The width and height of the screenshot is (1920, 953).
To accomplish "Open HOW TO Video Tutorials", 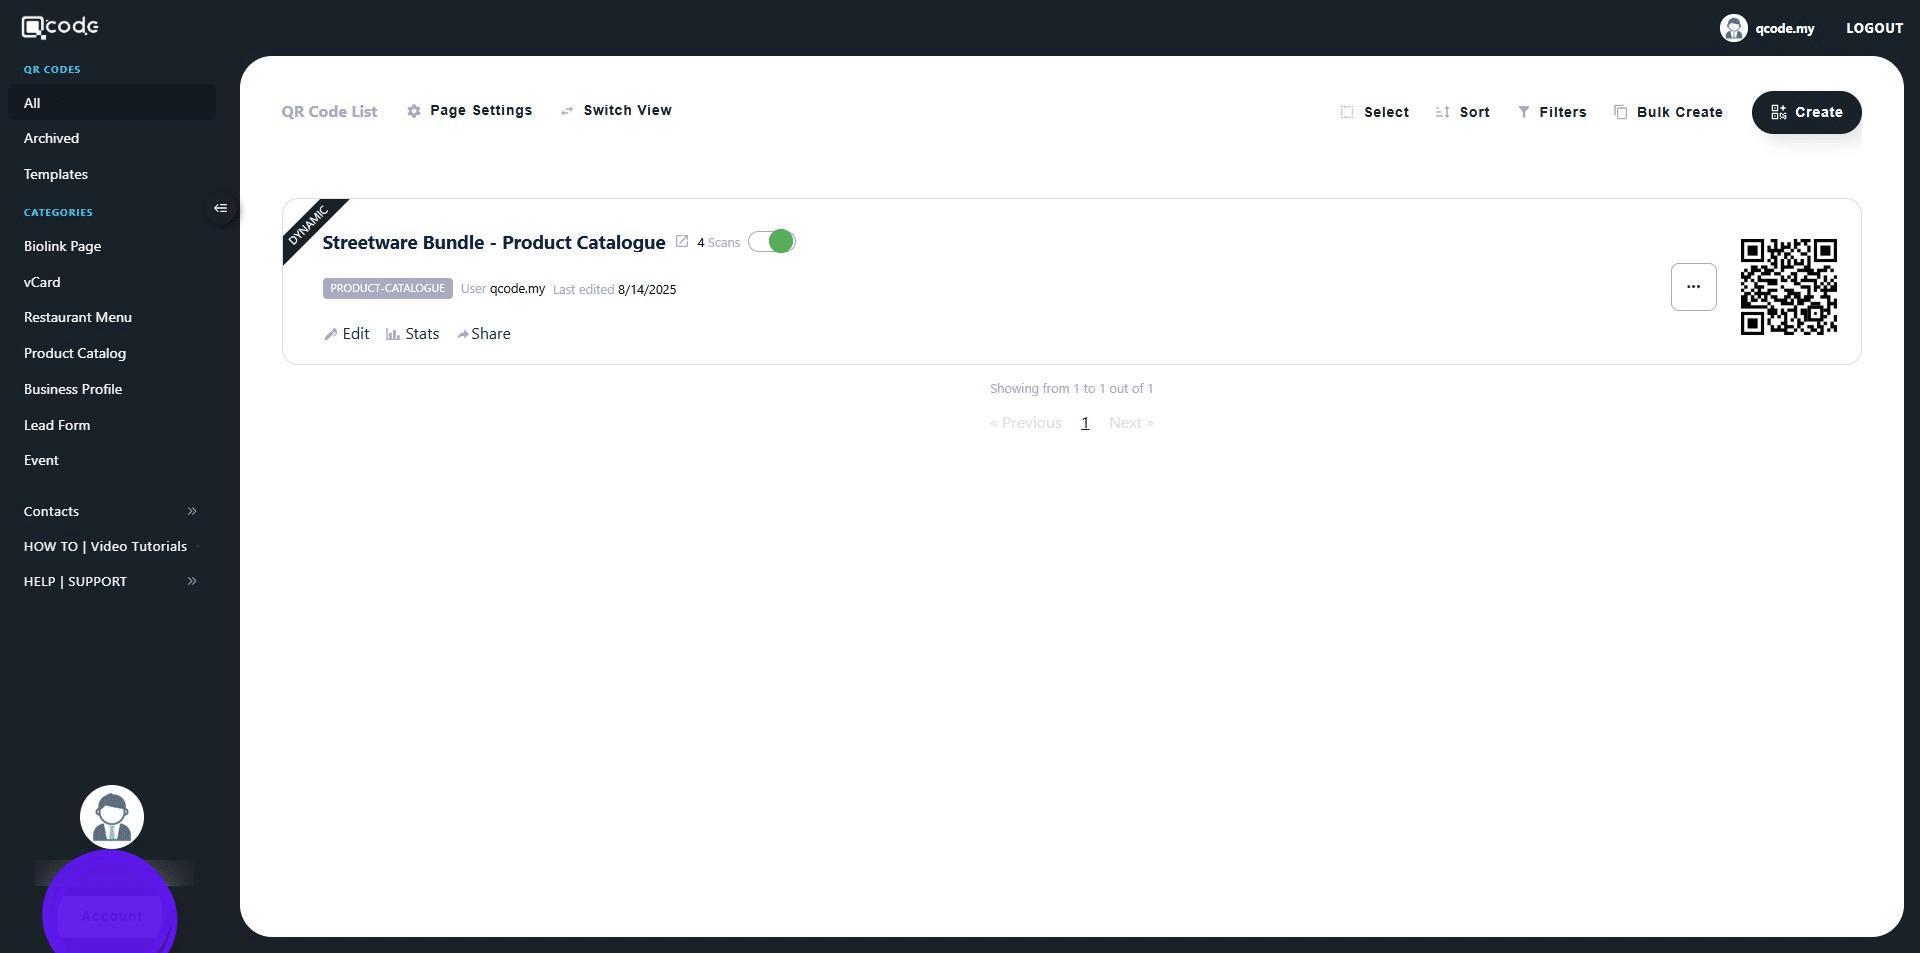I will [106, 547].
